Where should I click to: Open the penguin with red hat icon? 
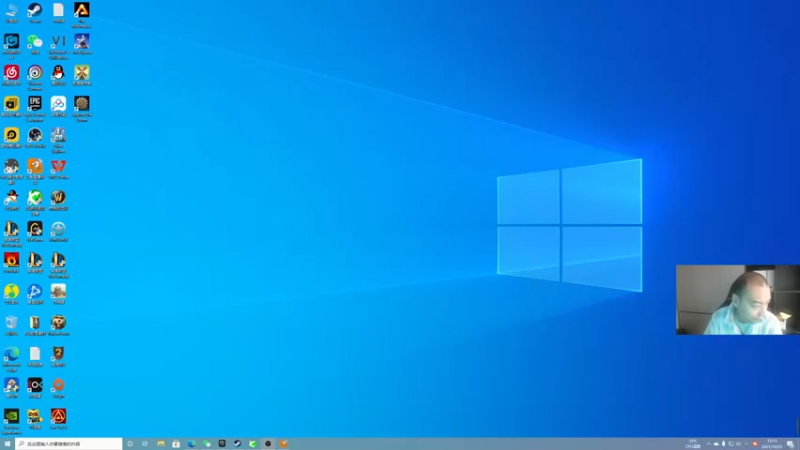pyautogui.click(x=11, y=199)
